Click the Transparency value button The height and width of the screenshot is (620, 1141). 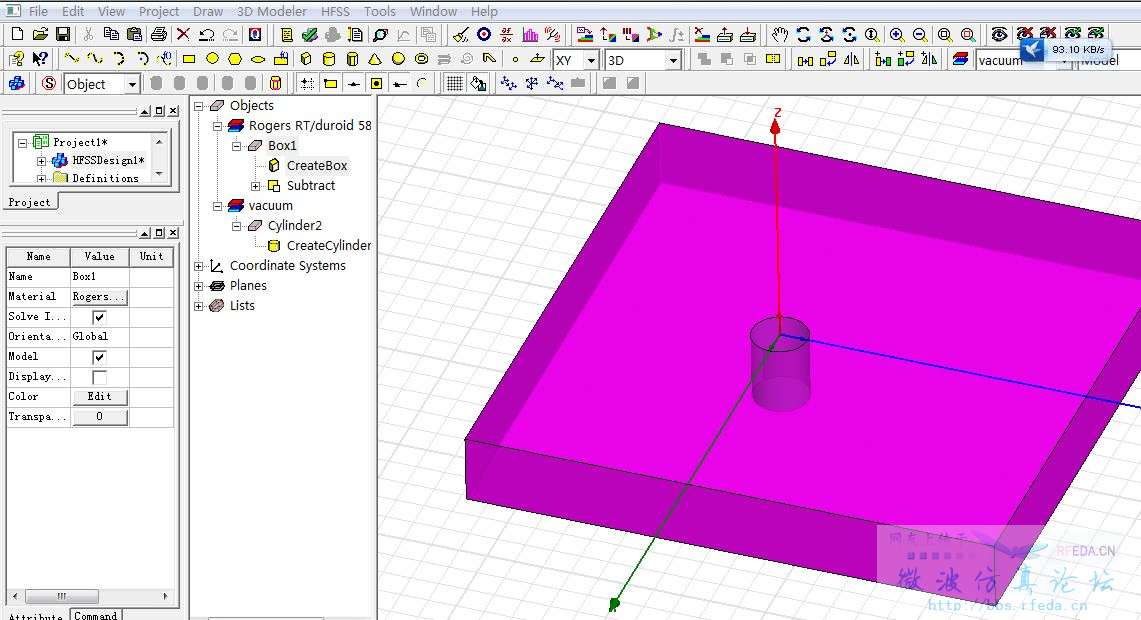point(100,417)
